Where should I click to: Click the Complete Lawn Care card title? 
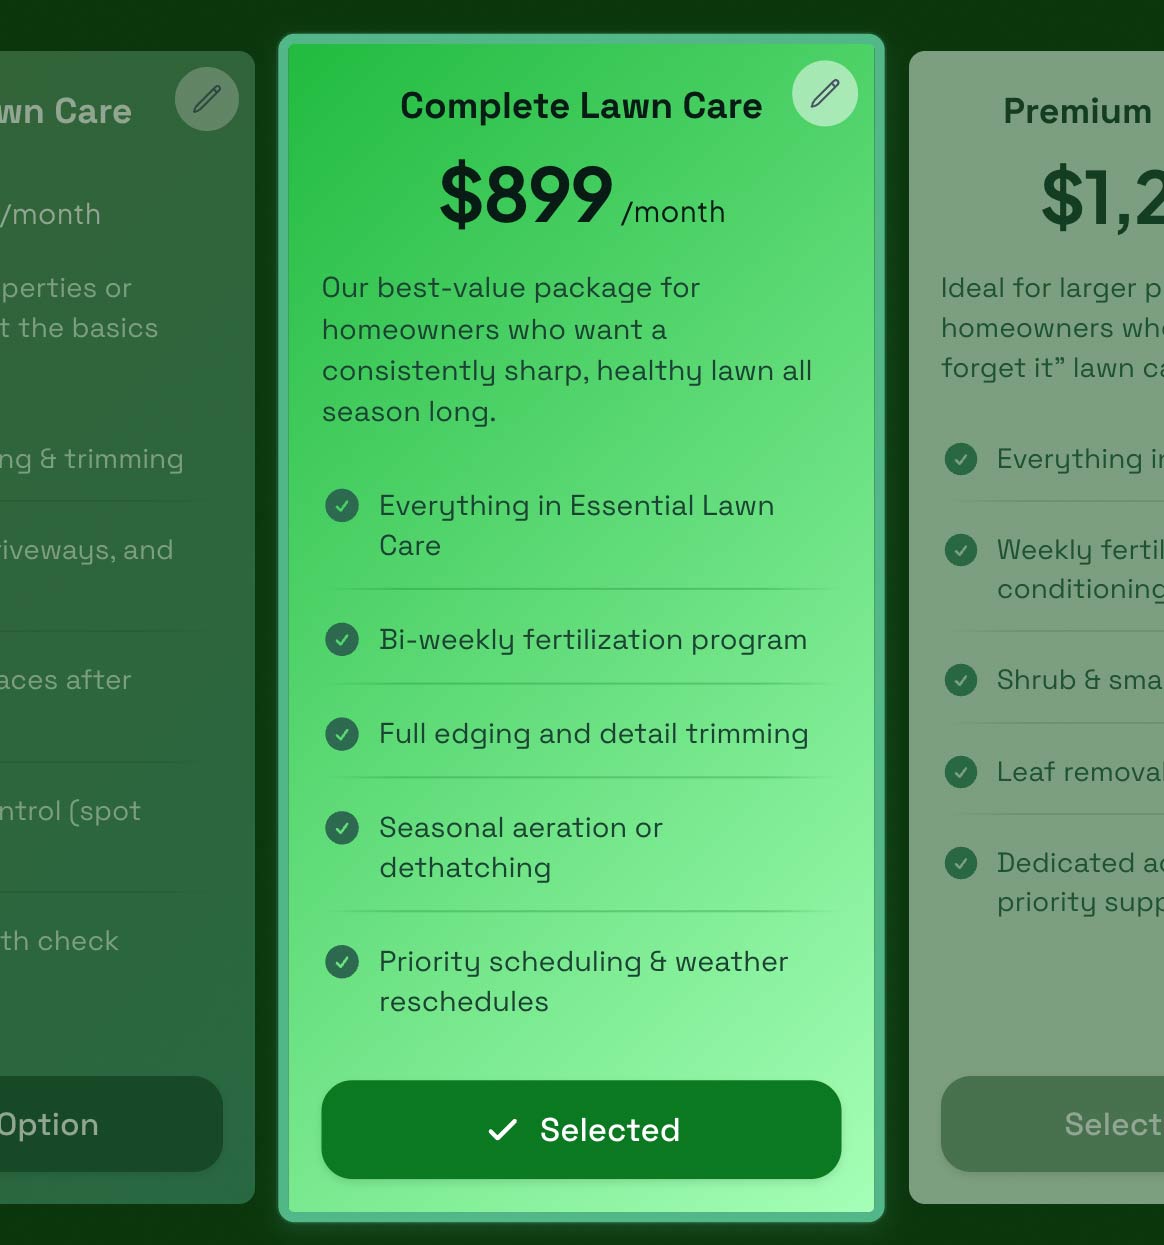tap(581, 106)
